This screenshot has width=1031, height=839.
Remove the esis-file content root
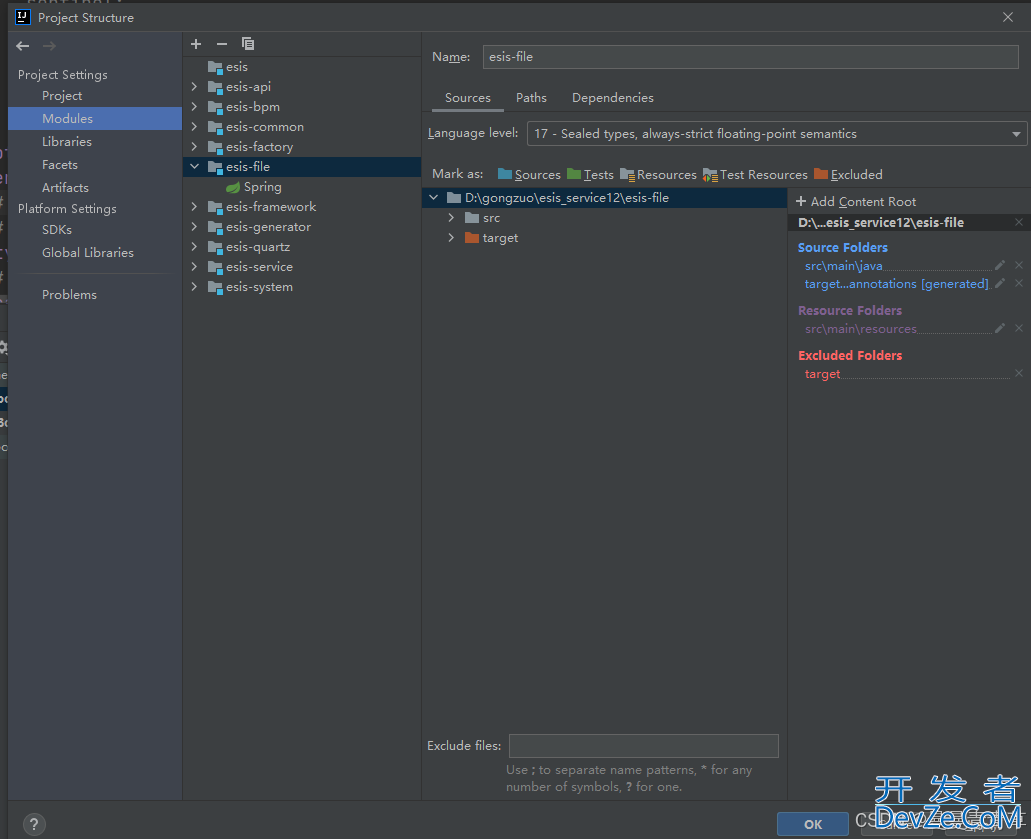tap(1019, 222)
